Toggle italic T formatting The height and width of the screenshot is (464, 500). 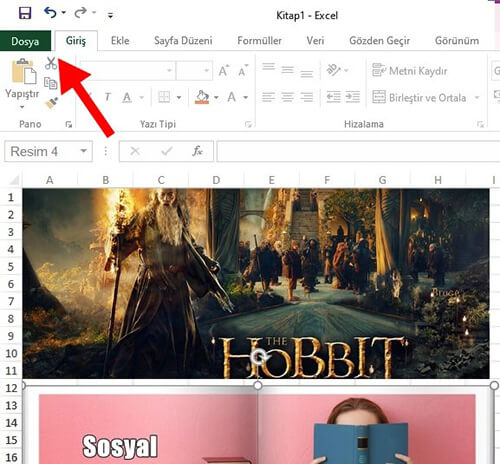point(107,97)
